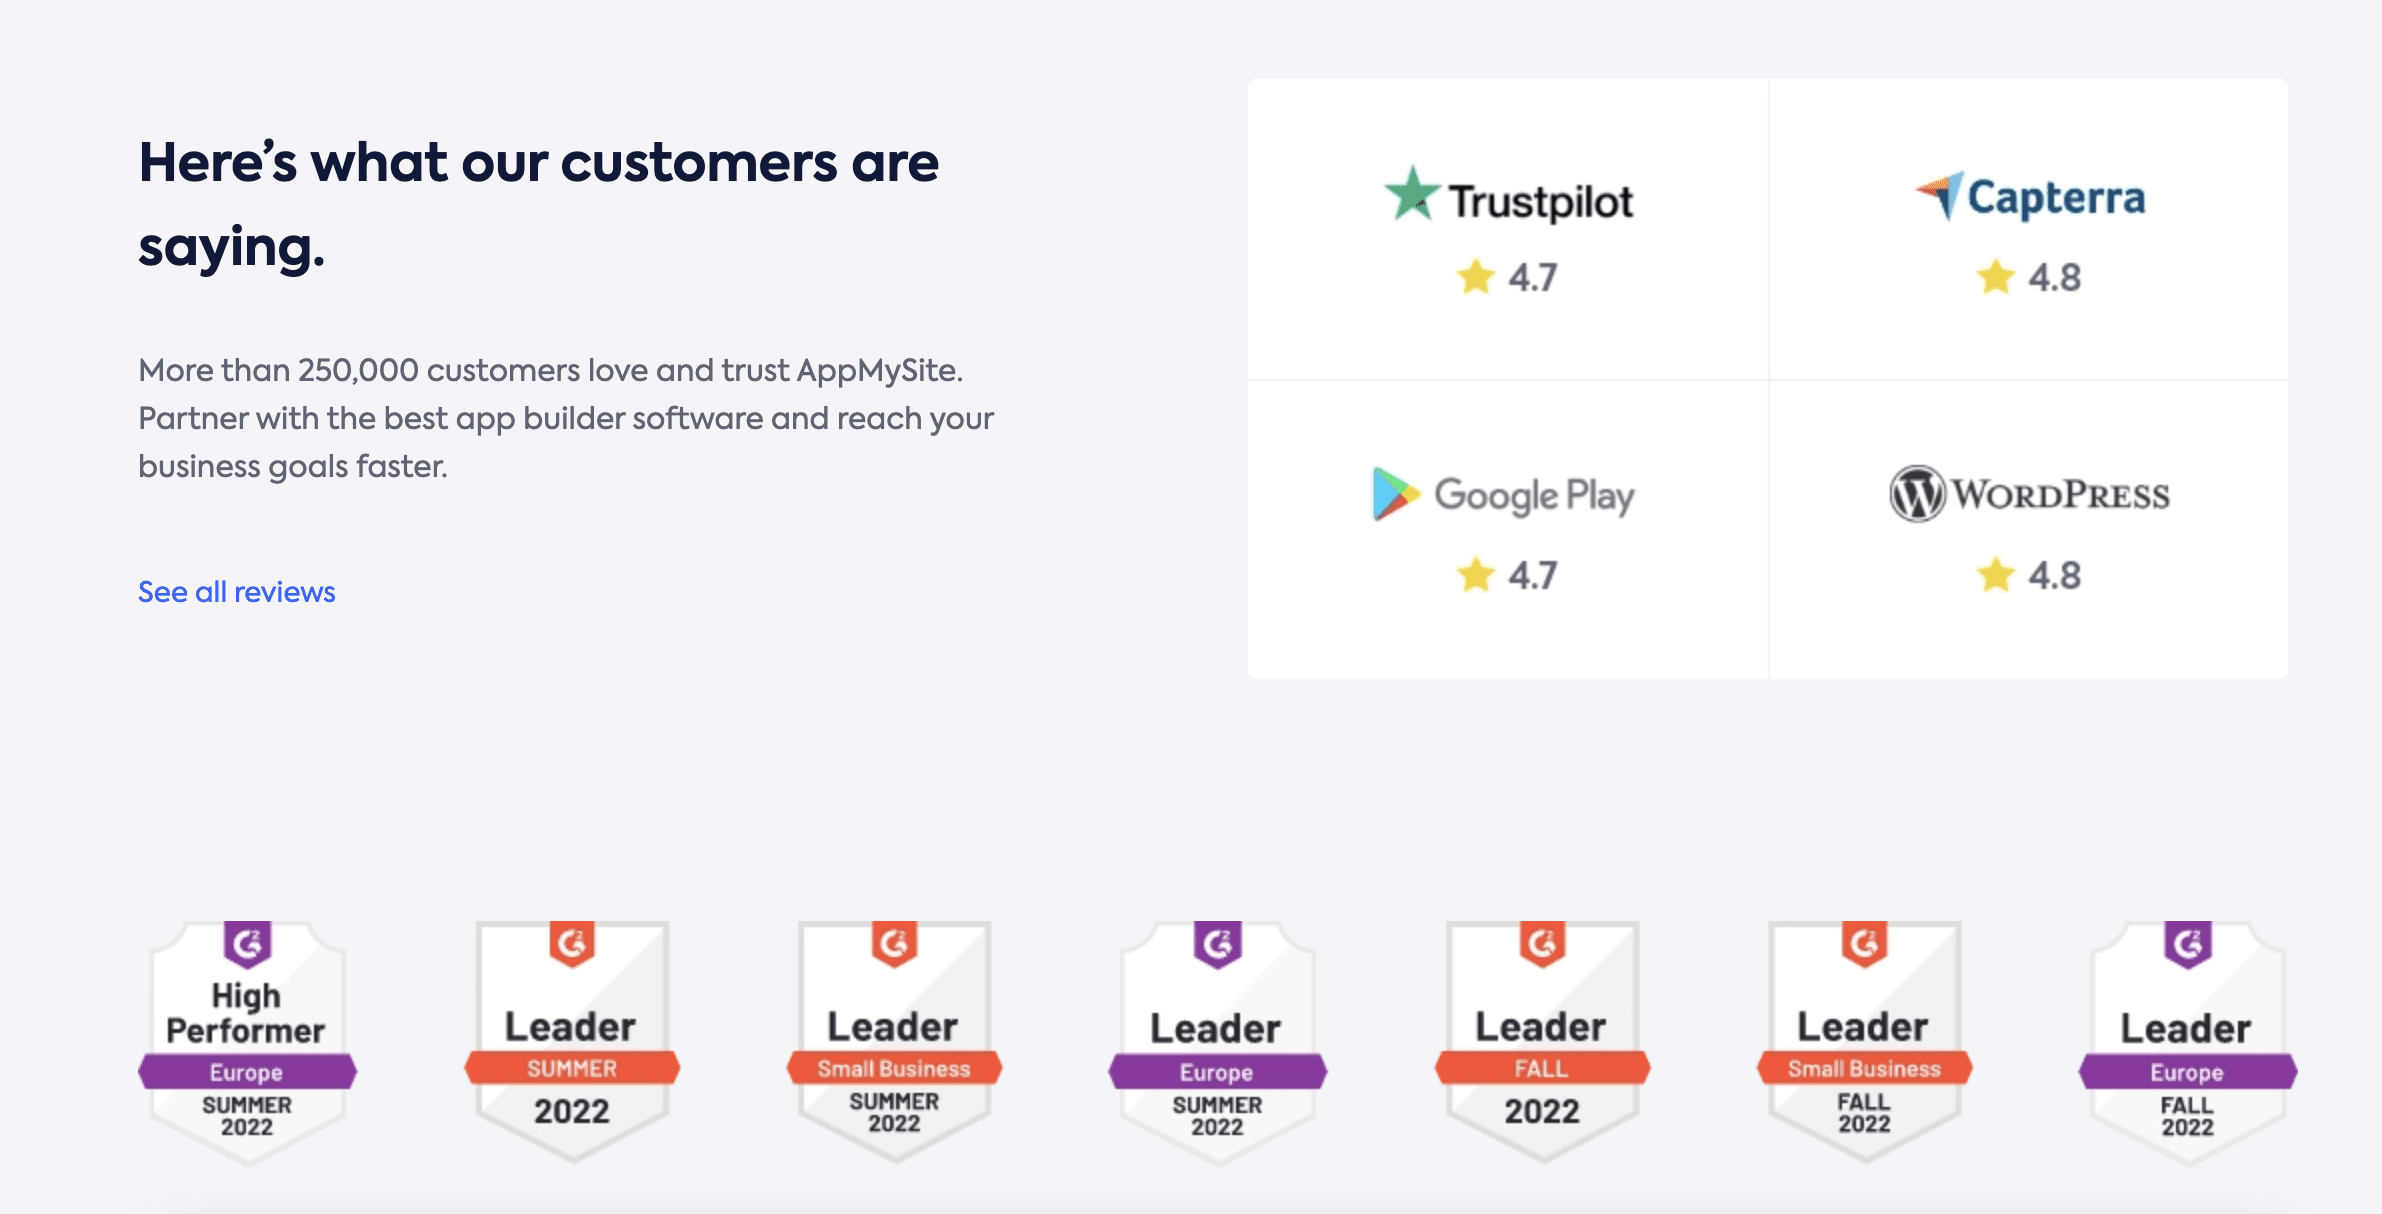Click the Capterra wordmark text

point(2056,198)
